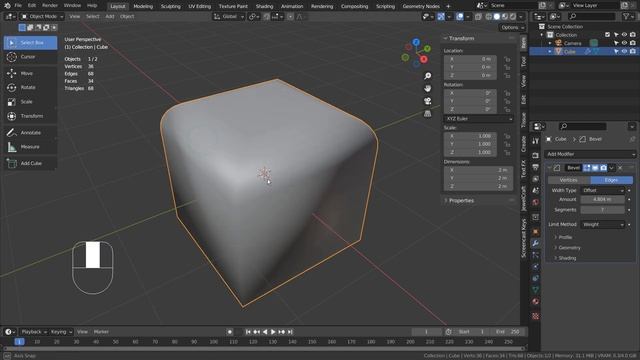640x360 pixels.
Task: Pick the Rotate tool
Action: 30,87
